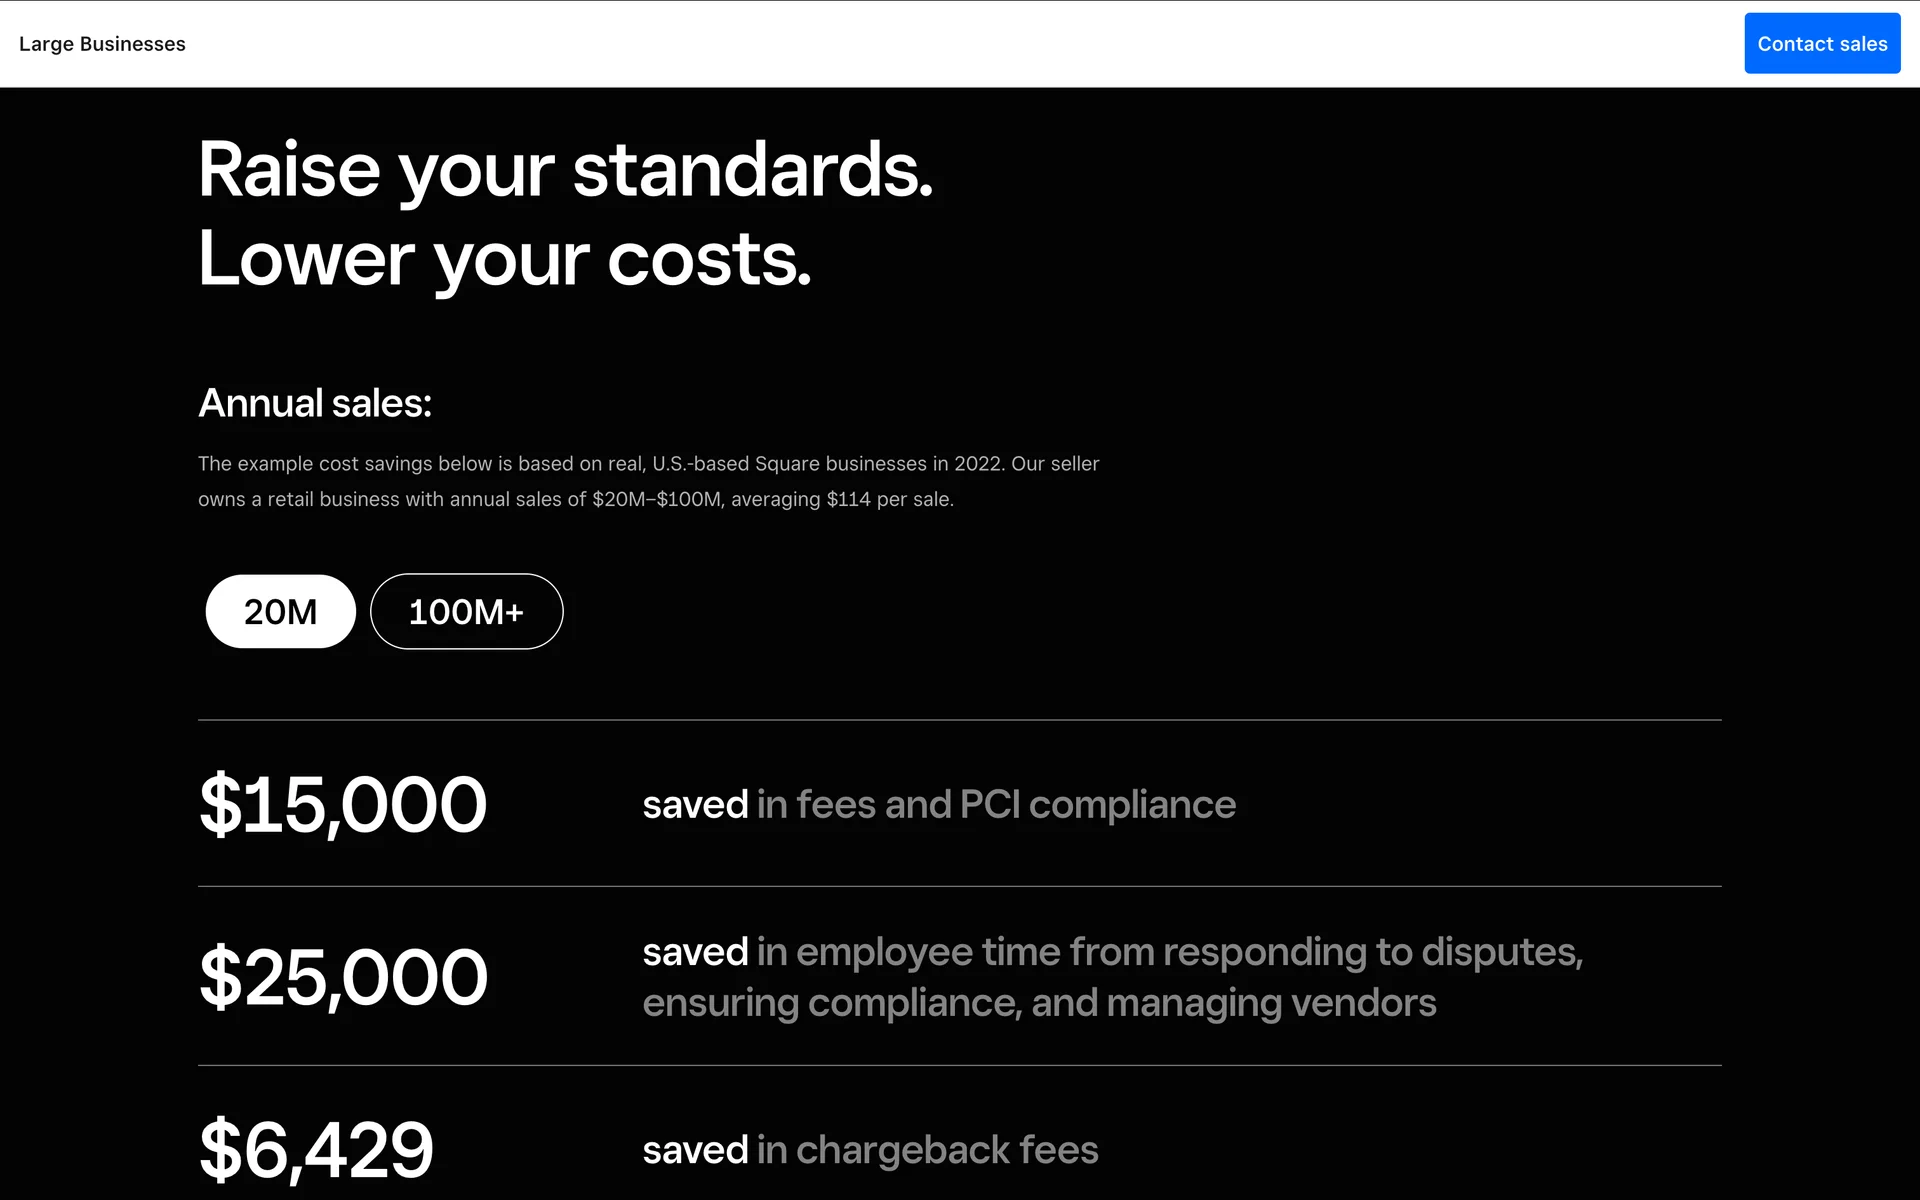This screenshot has height=1200, width=1920.
Task: Click the $25,000 savings figure
Action: pos(343,977)
